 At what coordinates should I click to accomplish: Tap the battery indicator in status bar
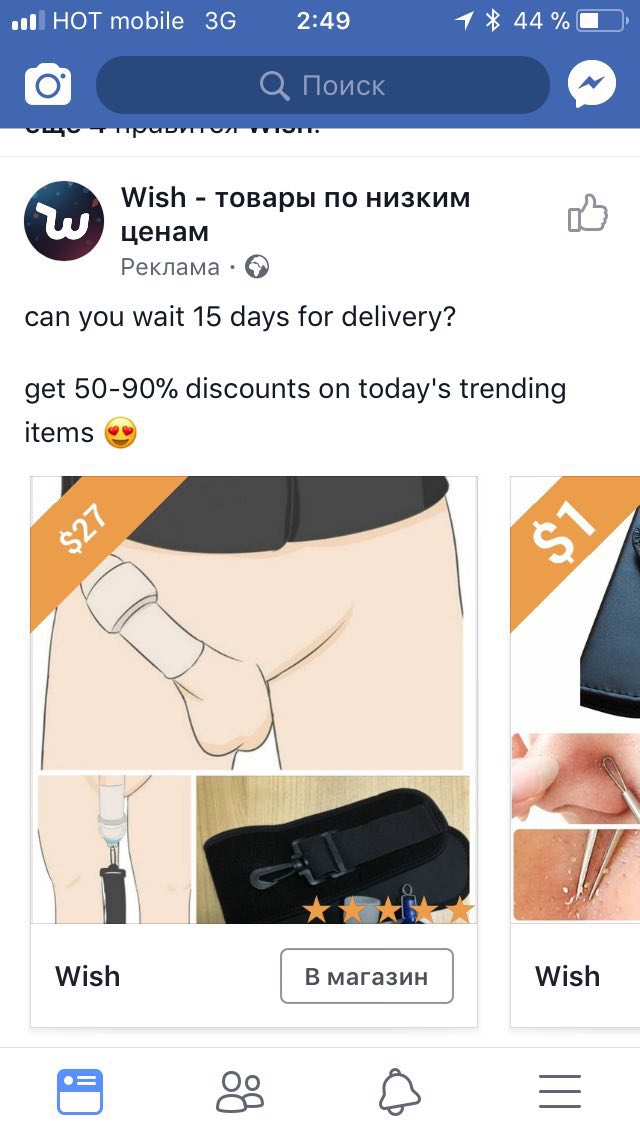pos(602,21)
